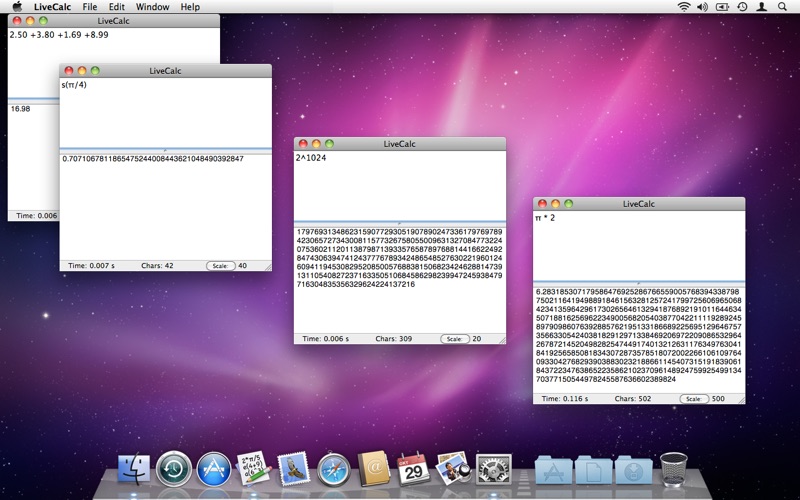Viewport: 800px width, 500px height.
Task: Click Time: 0.116 s status text
Action: click(565, 399)
